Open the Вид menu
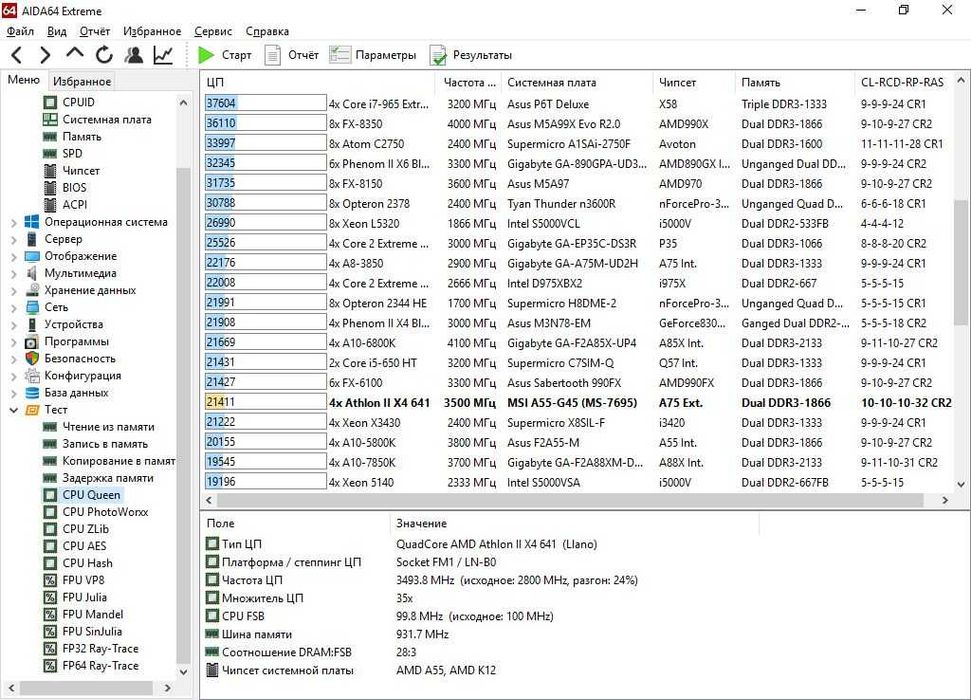The height and width of the screenshot is (700, 971). pyautogui.click(x=57, y=31)
